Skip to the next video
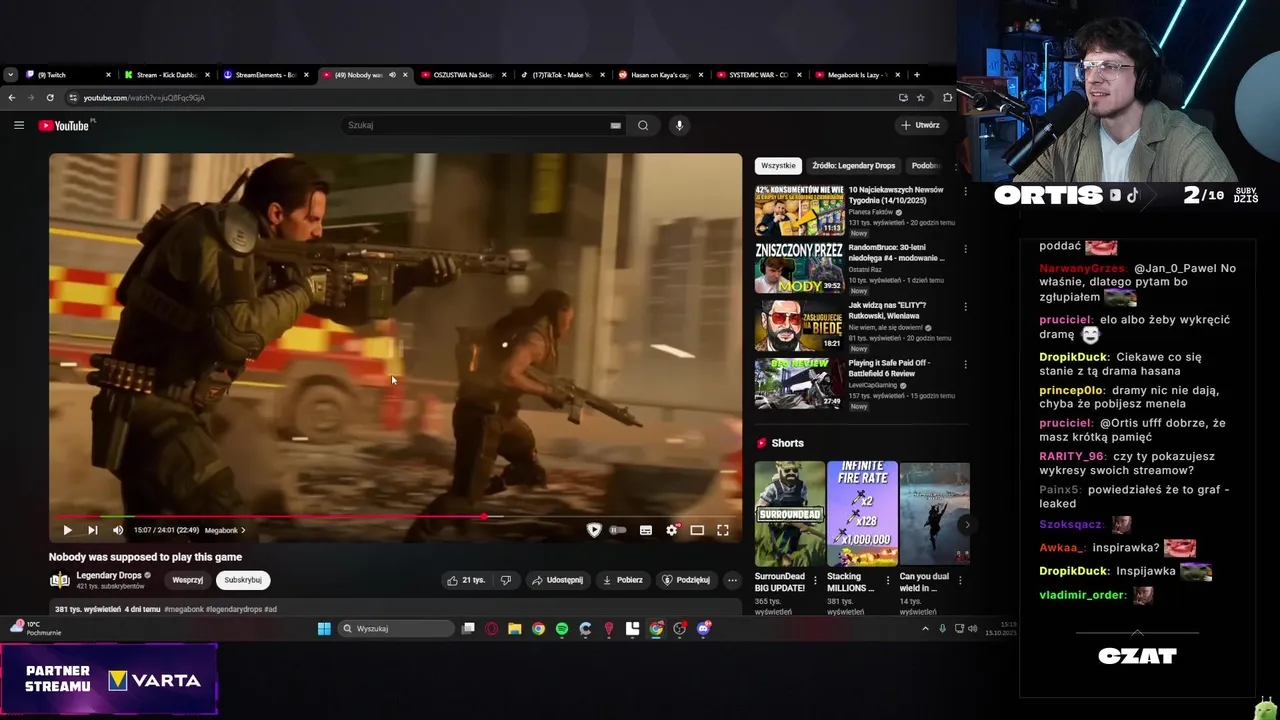This screenshot has height=720, width=1280. pyautogui.click(x=92, y=530)
